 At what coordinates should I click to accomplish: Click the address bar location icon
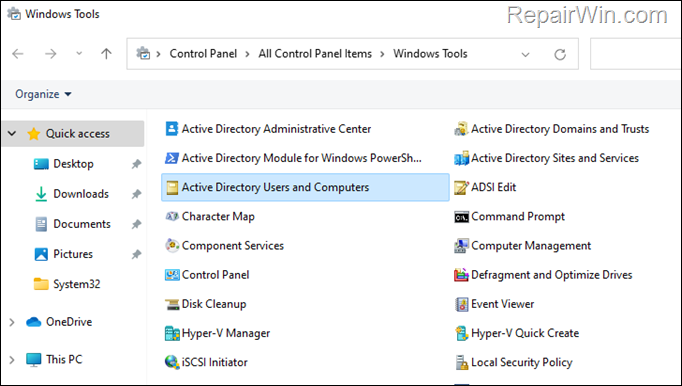pos(143,54)
